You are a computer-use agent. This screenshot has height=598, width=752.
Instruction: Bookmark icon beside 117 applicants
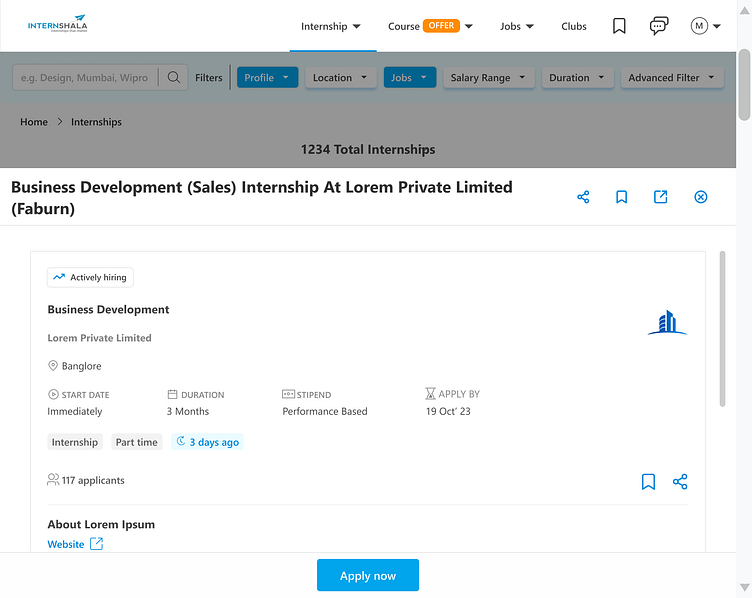click(x=648, y=482)
